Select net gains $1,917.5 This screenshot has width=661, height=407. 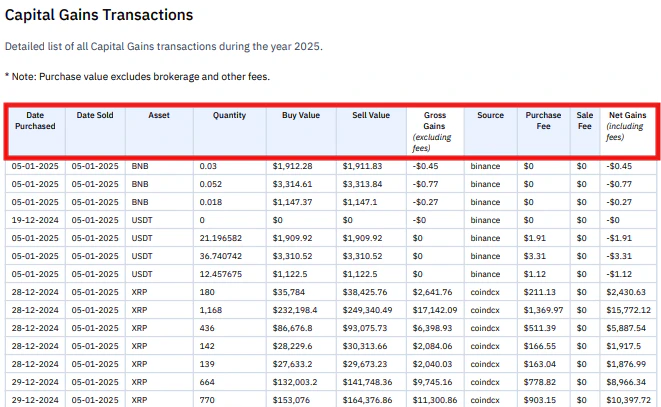click(623, 346)
